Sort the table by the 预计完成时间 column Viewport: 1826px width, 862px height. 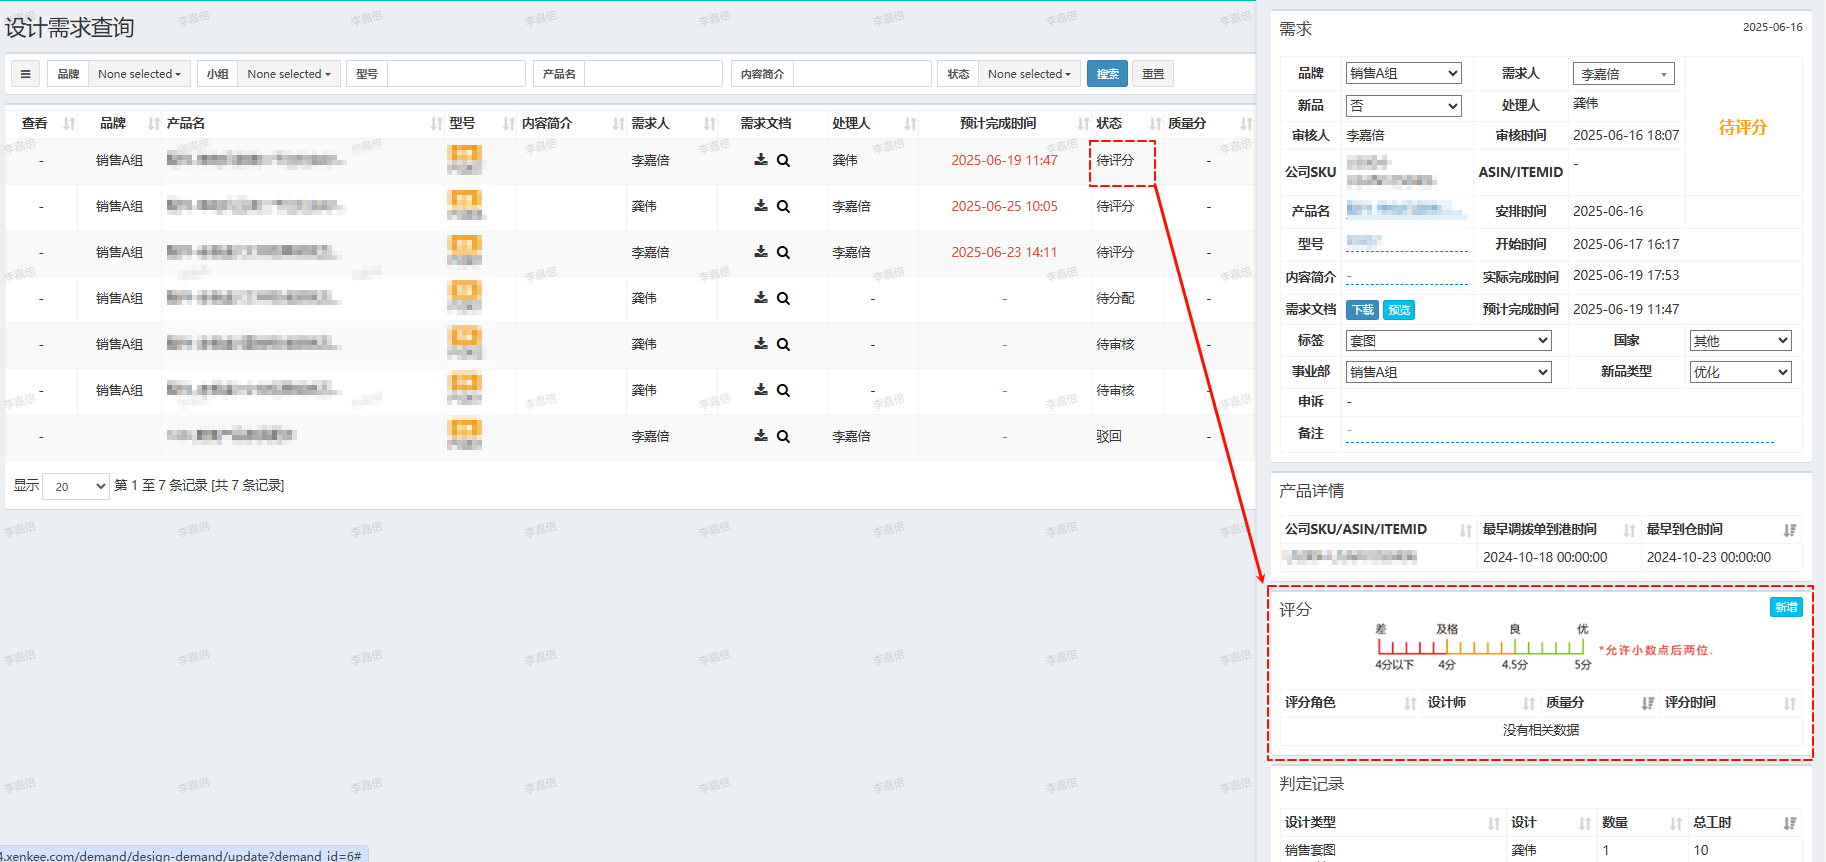click(1083, 124)
